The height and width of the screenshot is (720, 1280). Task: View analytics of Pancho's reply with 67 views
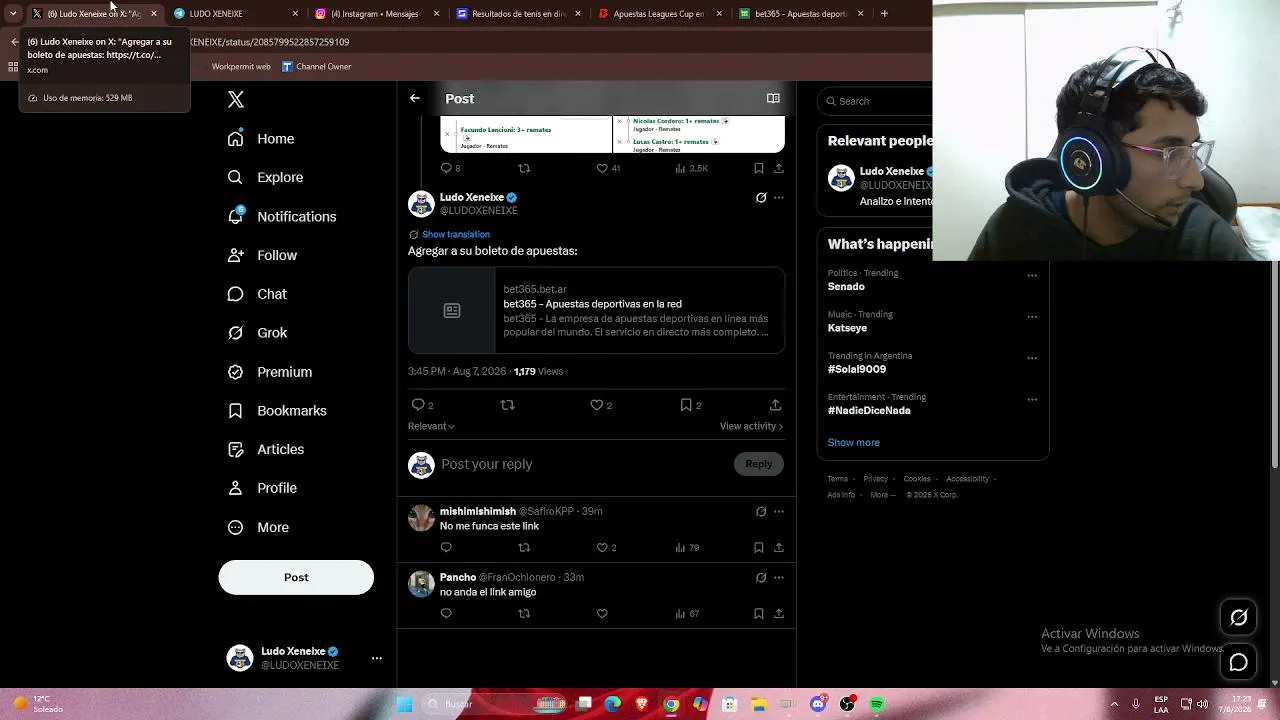point(687,613)
